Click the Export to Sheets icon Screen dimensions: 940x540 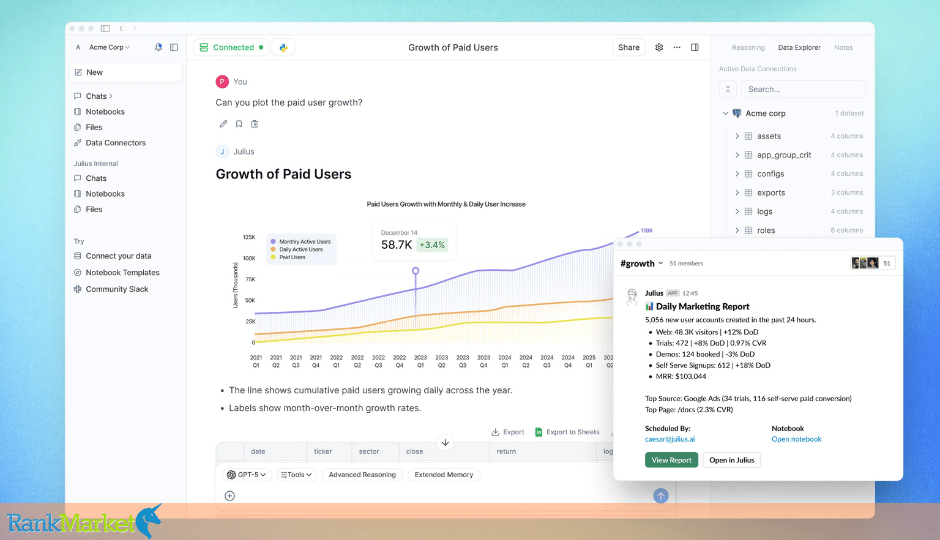538,432
